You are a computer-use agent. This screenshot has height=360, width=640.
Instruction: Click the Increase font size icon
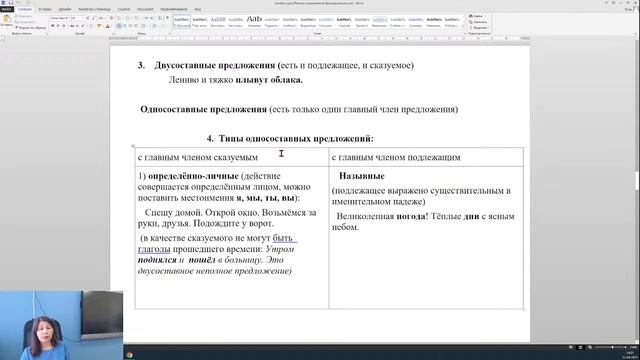pos(88,18)
